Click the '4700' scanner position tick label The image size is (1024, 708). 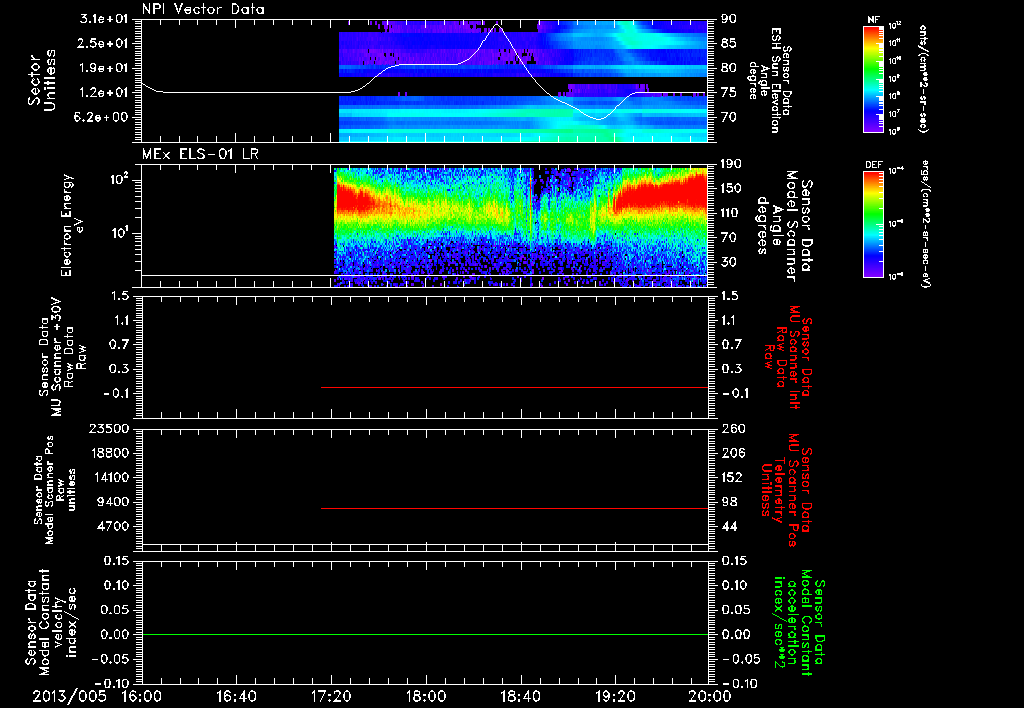114,526
